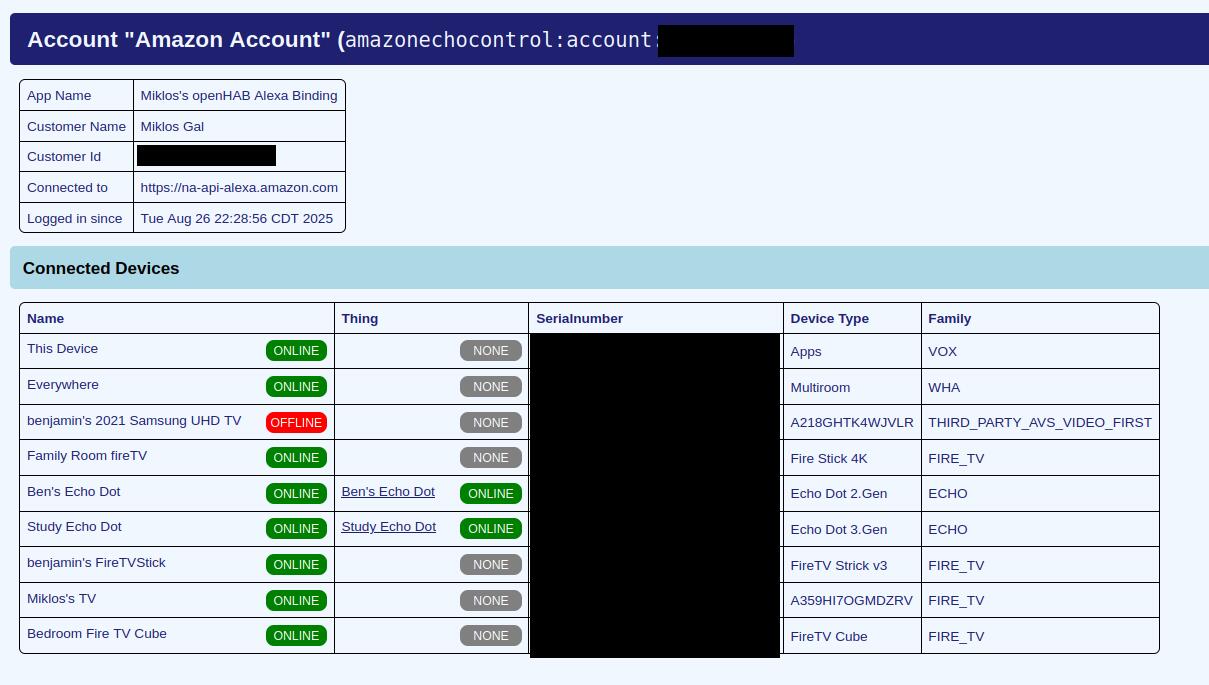Screen dimensions: 1209x685
Task: Select the Connected to URL https://na-api-alexa.amazon.com
Action: [239, 187]
